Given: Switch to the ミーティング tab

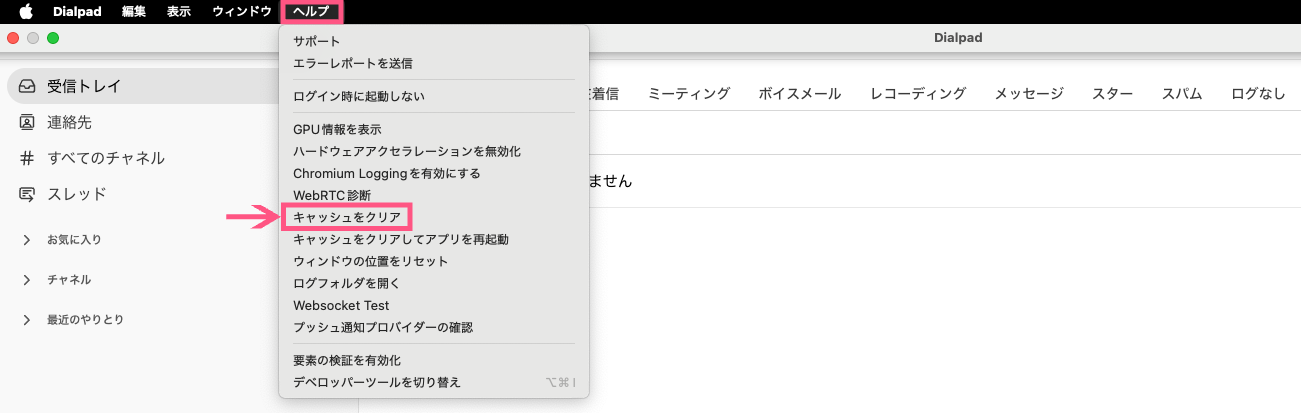Looking at the screenshot, I should point(689,94).
